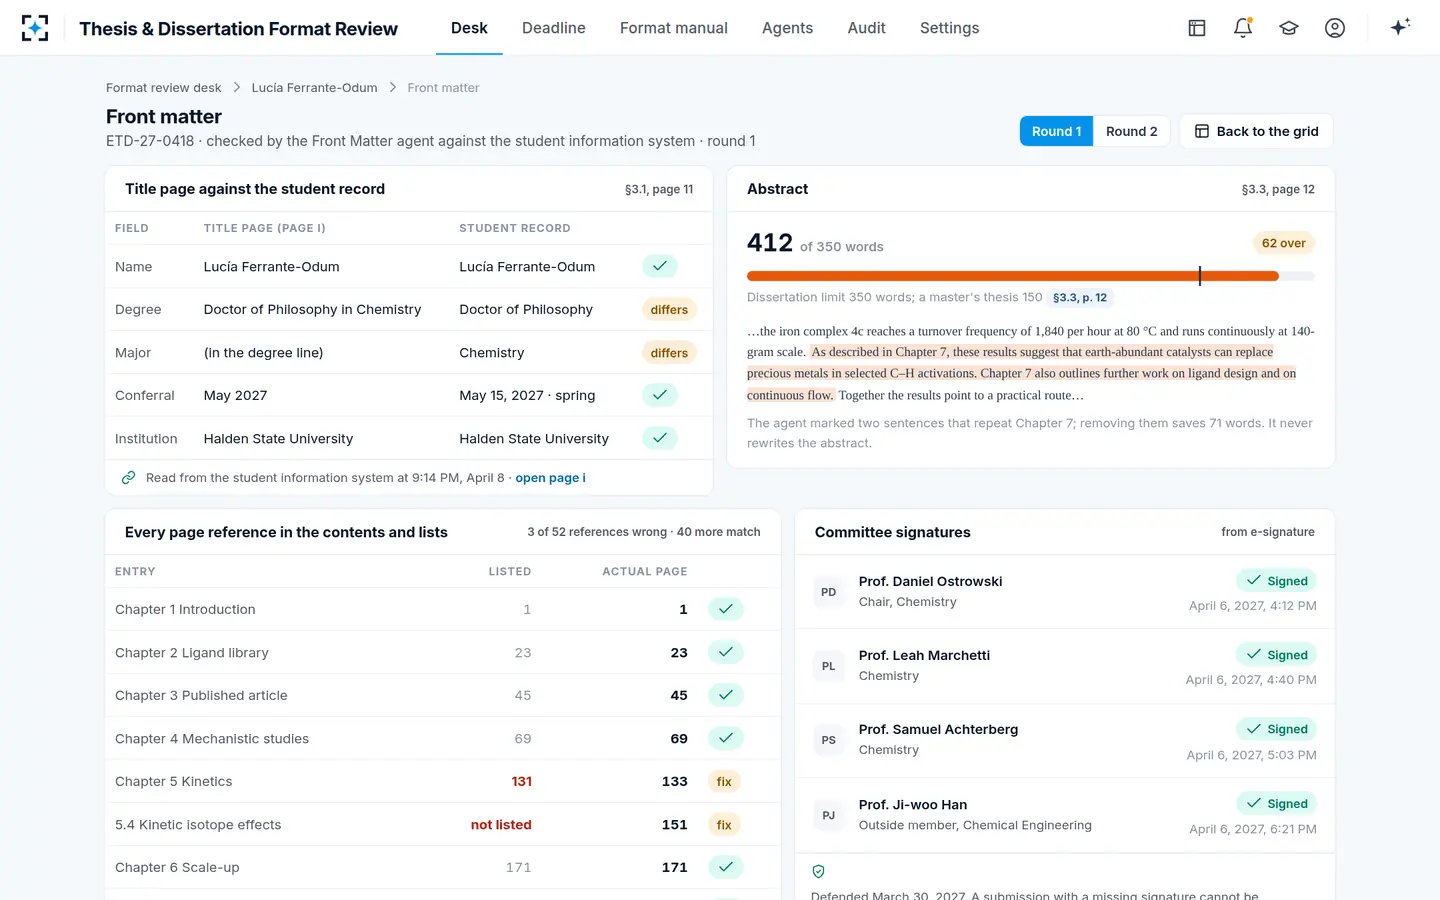Go to Format review desk breadcrumb

pos(164,88)
